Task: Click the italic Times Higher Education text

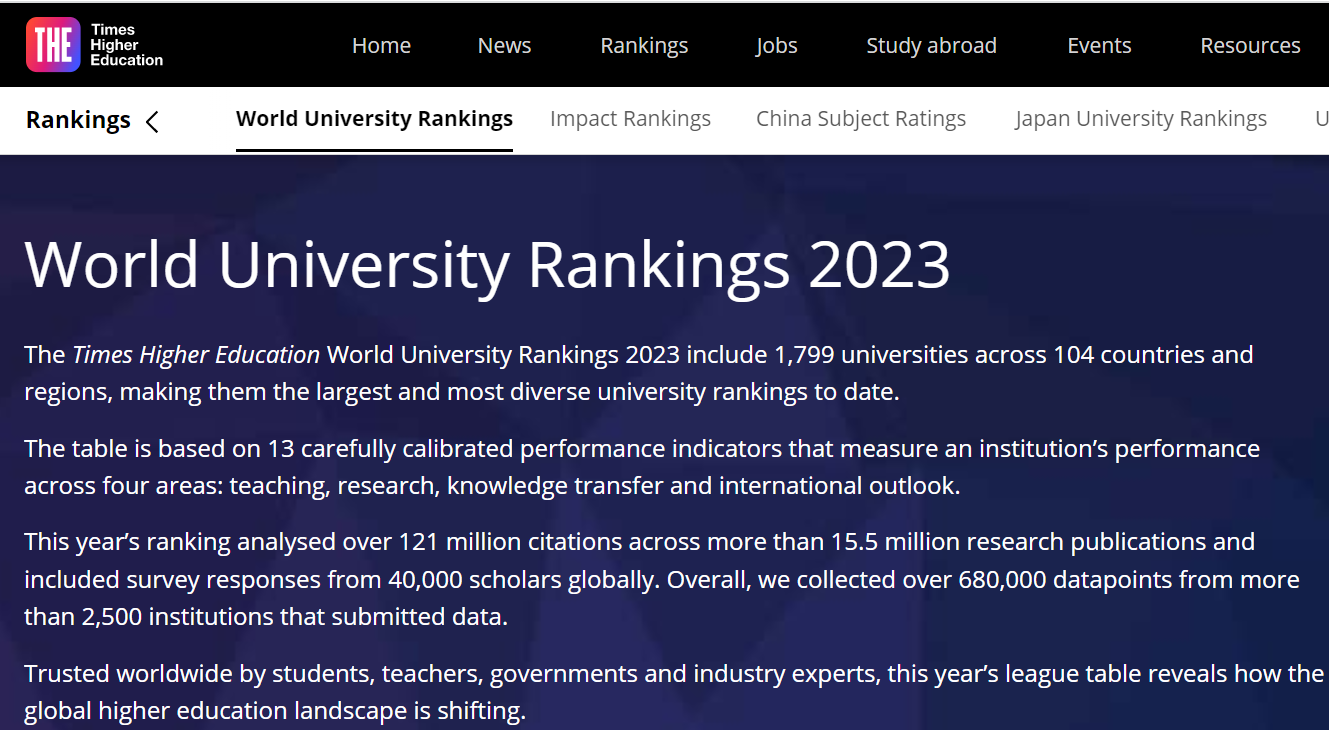Action: (196, 355)
